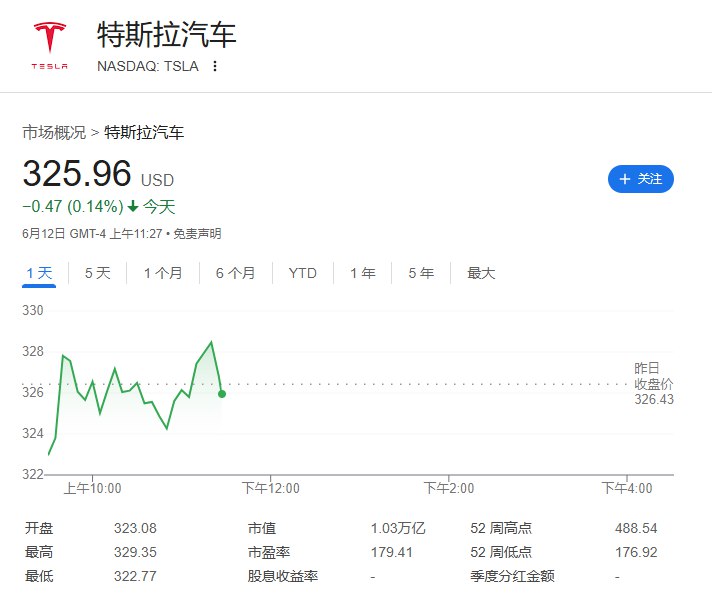712x594 pixels.
Task: Click the 股息收益率 label
Action: 282,576
